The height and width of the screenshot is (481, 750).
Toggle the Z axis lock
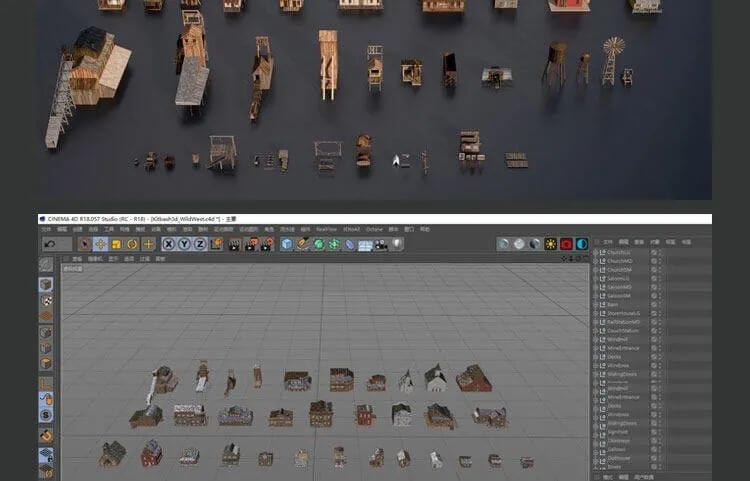[x=200, y=243]
